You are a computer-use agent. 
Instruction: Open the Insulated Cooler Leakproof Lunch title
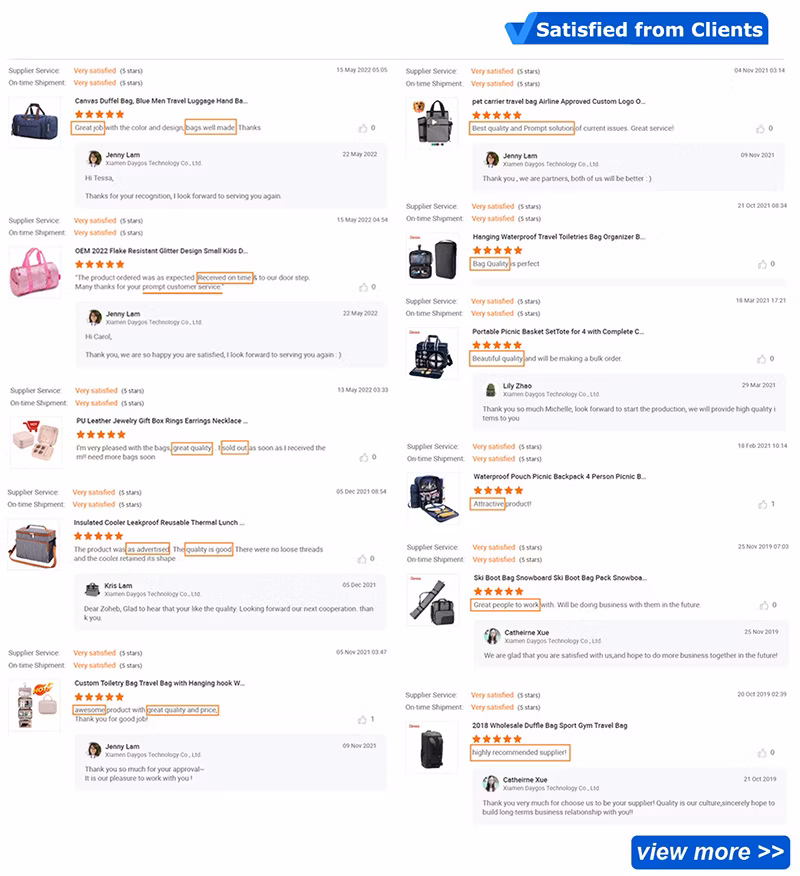click(159, 523)
